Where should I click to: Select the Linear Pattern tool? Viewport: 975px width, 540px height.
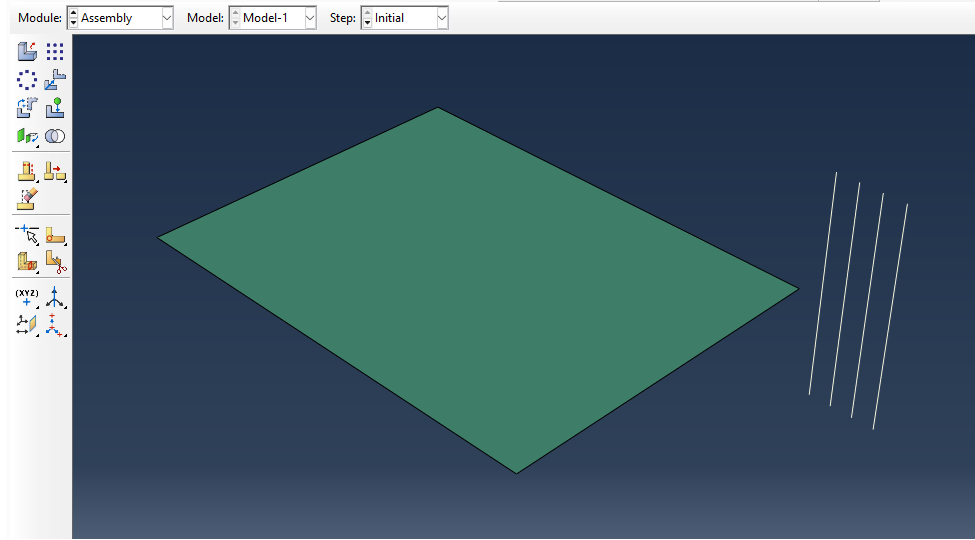click(55, 52)
